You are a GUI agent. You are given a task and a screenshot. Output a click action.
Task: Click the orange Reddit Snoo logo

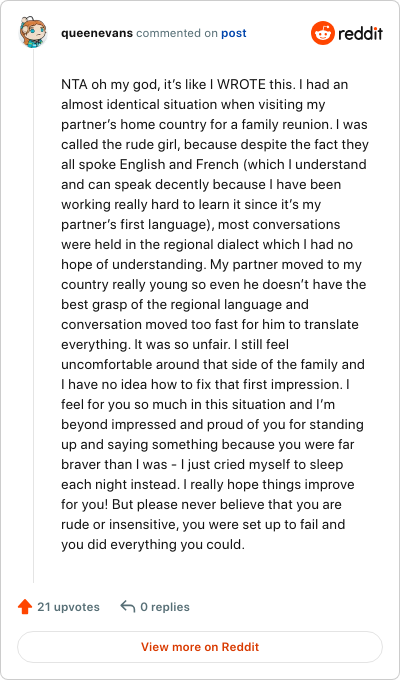point(323,33)
